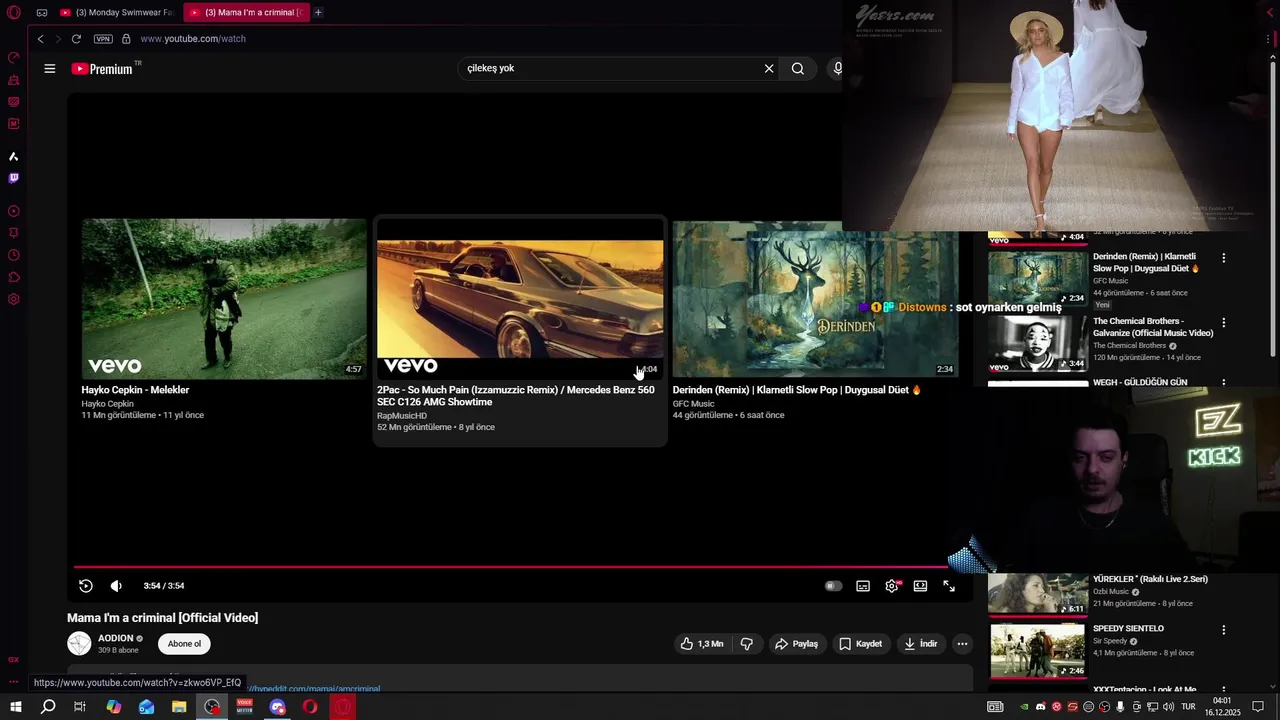Open File Explorer from the taskbar
Screen dimensions: 1280x720
179,707
